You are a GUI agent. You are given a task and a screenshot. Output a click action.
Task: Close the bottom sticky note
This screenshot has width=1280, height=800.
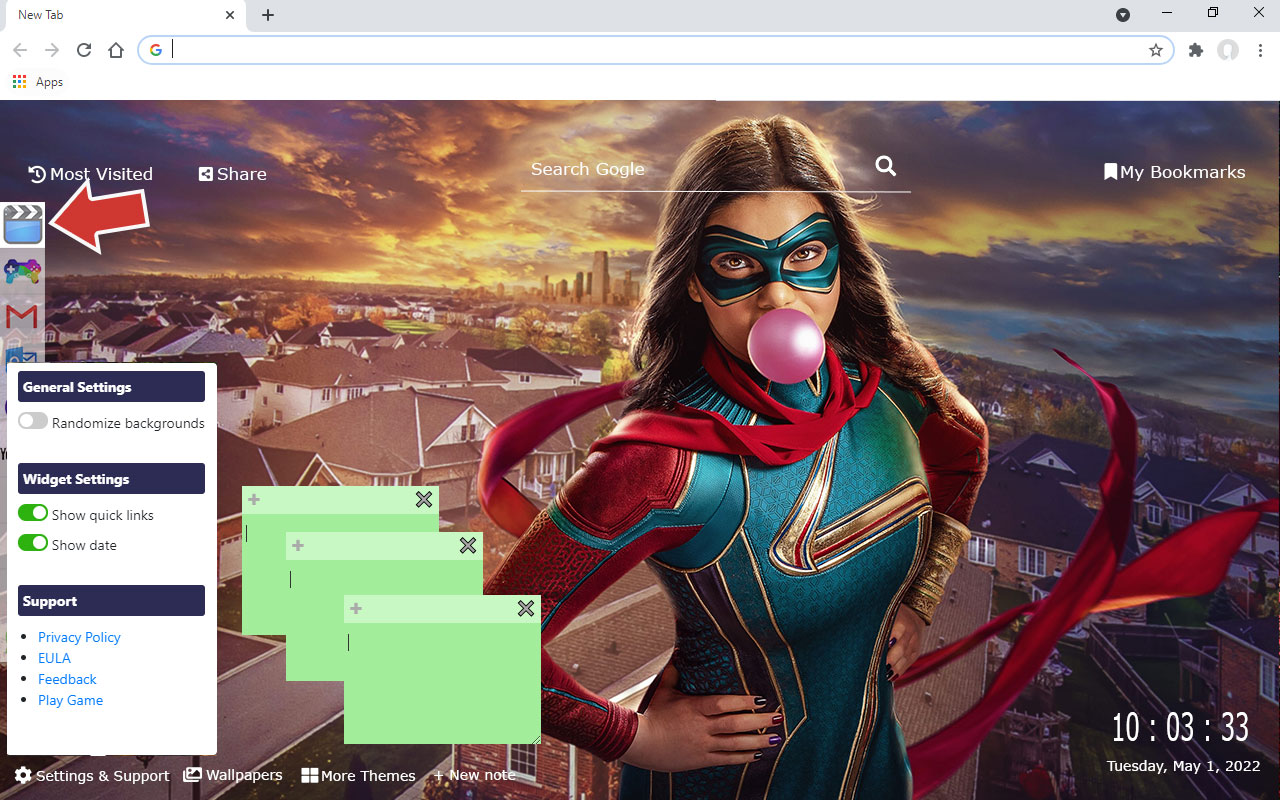526,608
